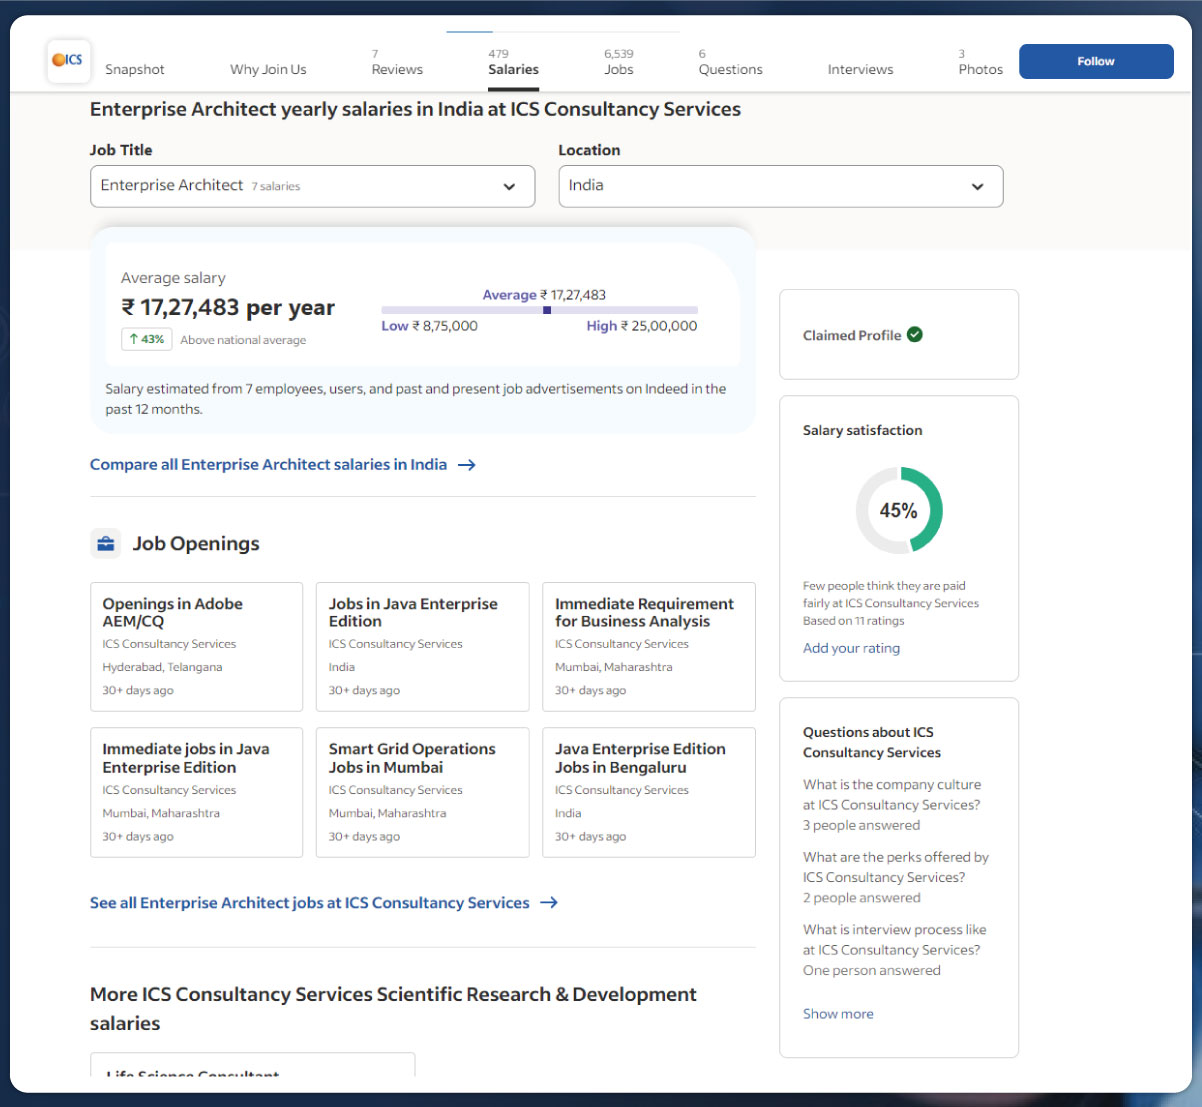Open the Why Join Us tab
Image resolution: width=1202 pixels, height=1107 pixels.
[x=268, y=69]
